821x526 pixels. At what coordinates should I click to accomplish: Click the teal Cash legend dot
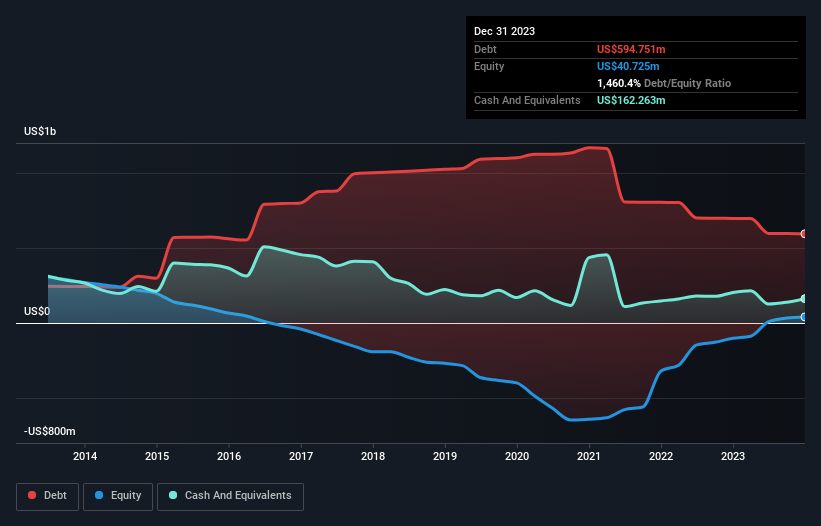coord(173,495)
